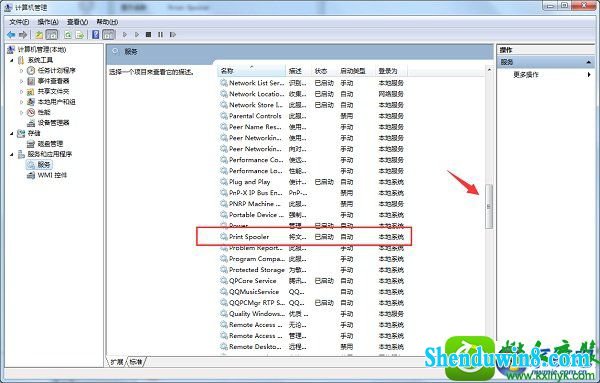Image resolution: width=600 pixels, height=383 pixels.
Task: Click the Back arrow in toolbar
Action: coord(11,35)
